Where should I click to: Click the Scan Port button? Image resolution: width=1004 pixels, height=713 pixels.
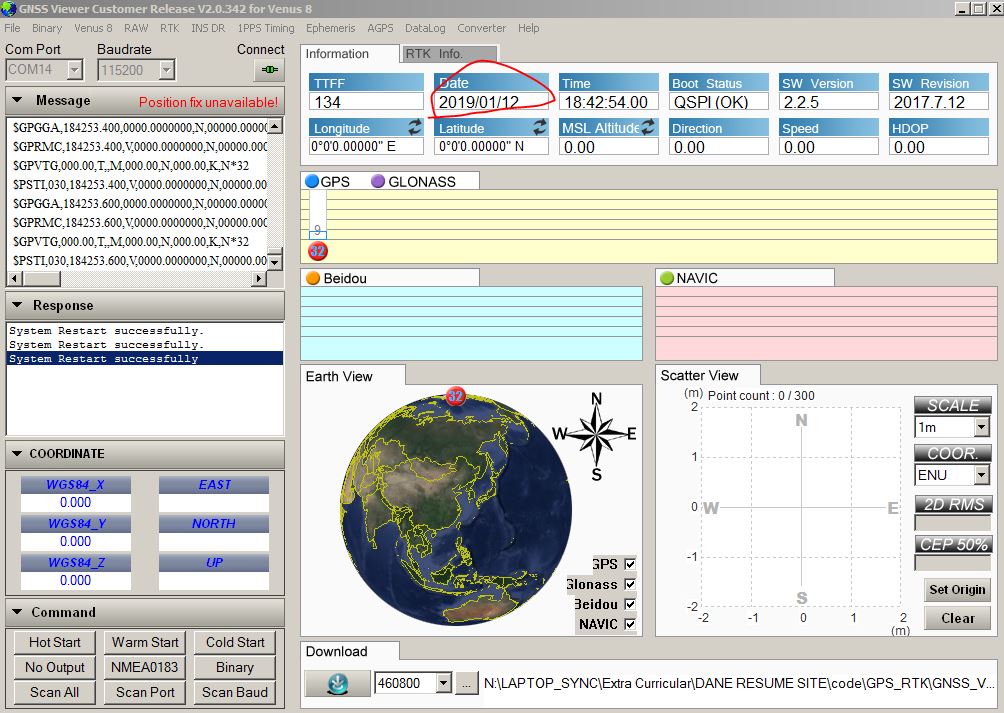[x=145, y=692]
